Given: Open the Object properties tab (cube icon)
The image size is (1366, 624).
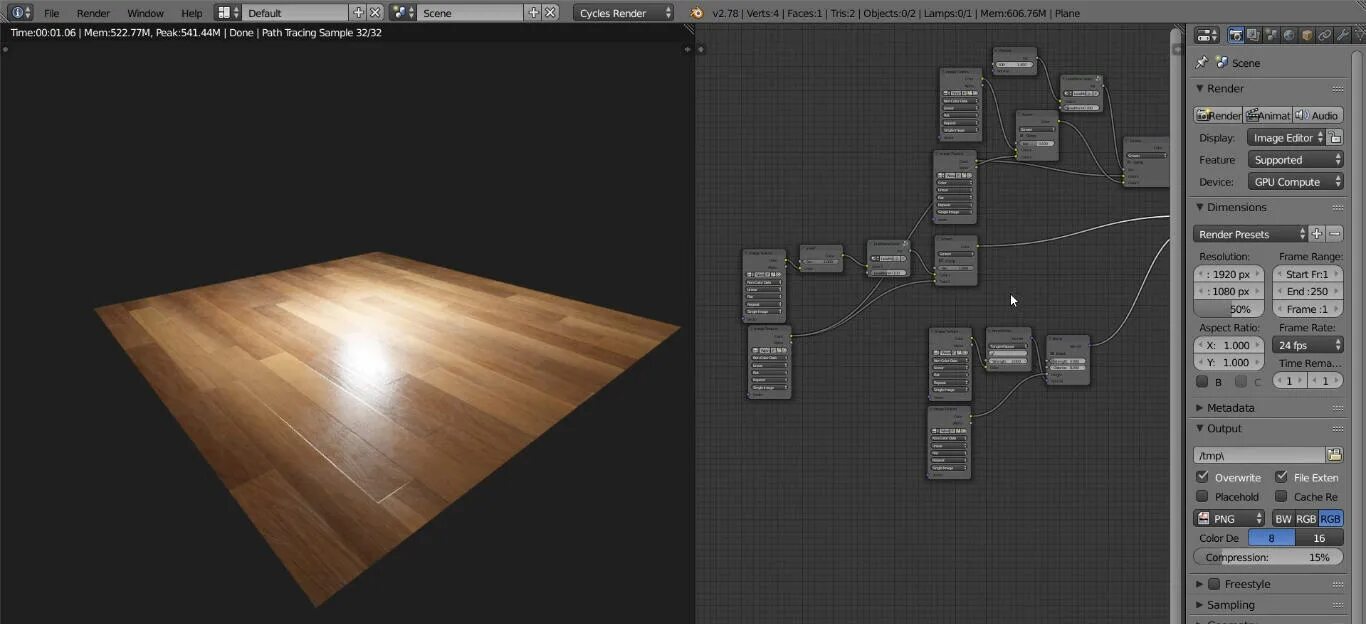Looking at the screenshot, I should (x=1307, y=35).
